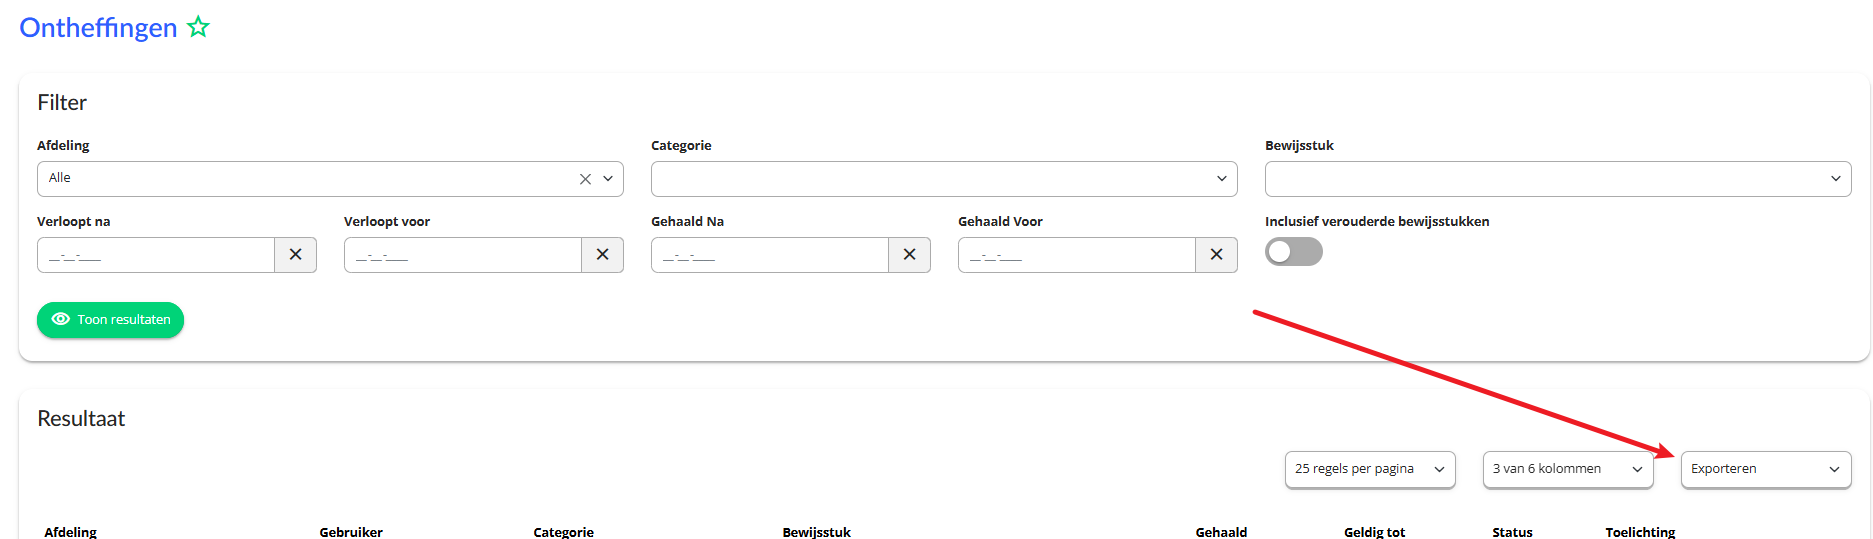Image resolution: width=1873 pixels, height=539 pixels.
Task: Open the Bewijsstuk dropdown
Action: pyautogui.click(x=1558, y=179)
